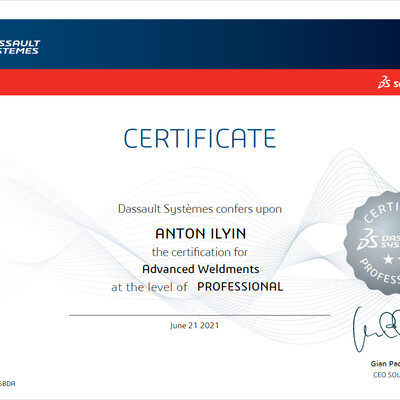This screenshot has height=400, width=400.
Task: Click the 'Gian Pao' signer name
Action: pos(385,364)
